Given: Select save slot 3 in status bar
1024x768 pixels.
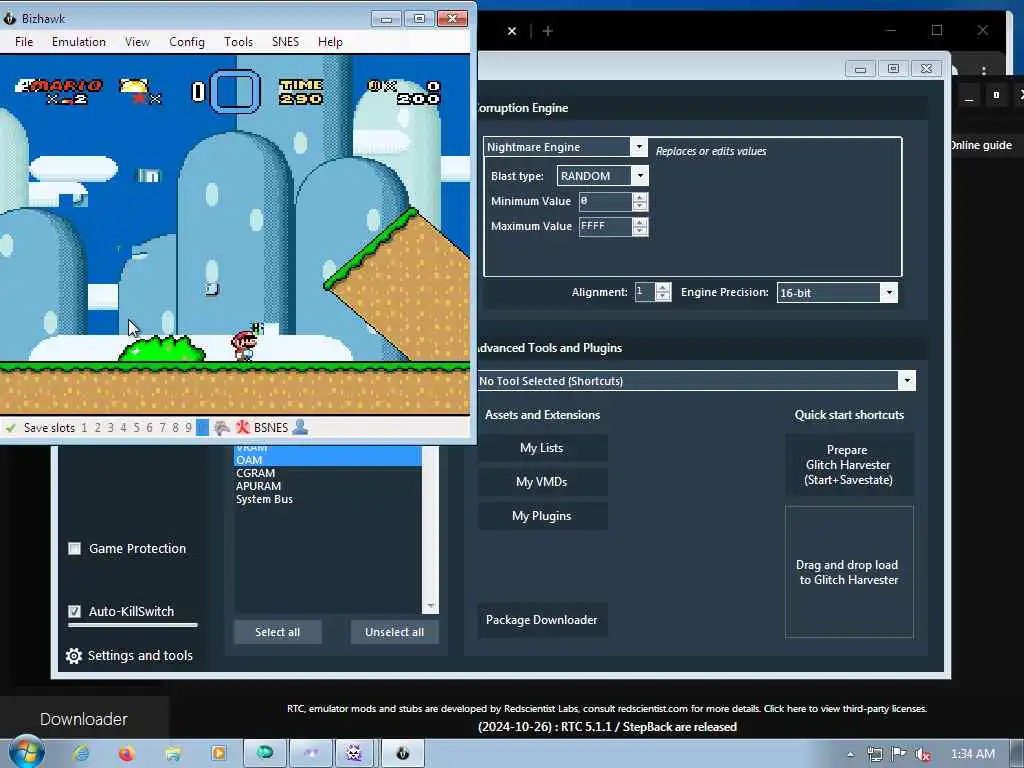Looking at the screenshot, I should point(110,428).
